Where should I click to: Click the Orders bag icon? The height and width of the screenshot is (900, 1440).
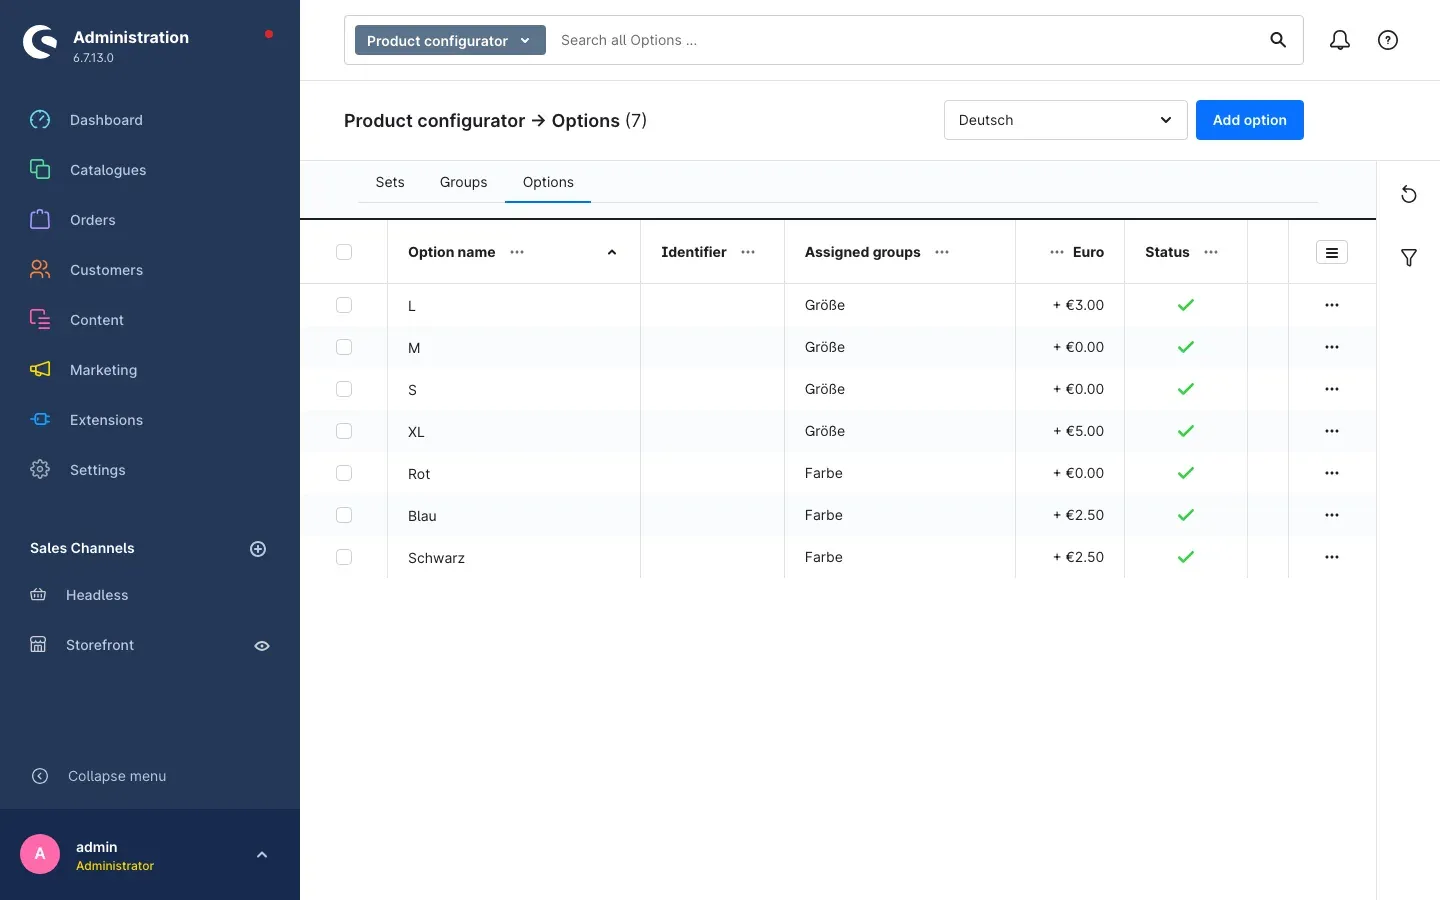coord(40,220)
